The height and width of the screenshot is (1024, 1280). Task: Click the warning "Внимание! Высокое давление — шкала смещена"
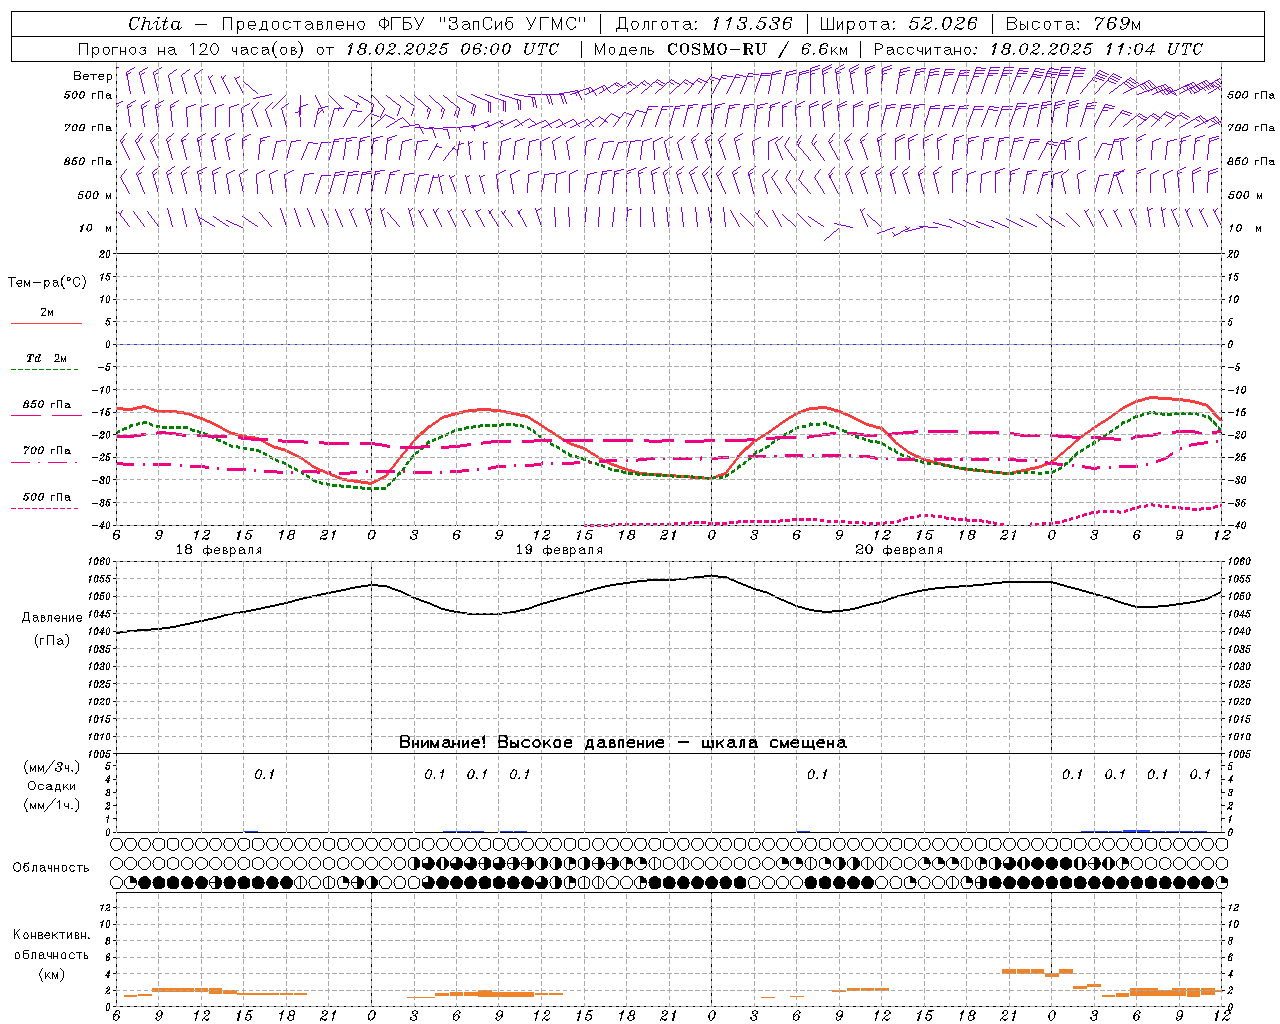pos(623,742)
